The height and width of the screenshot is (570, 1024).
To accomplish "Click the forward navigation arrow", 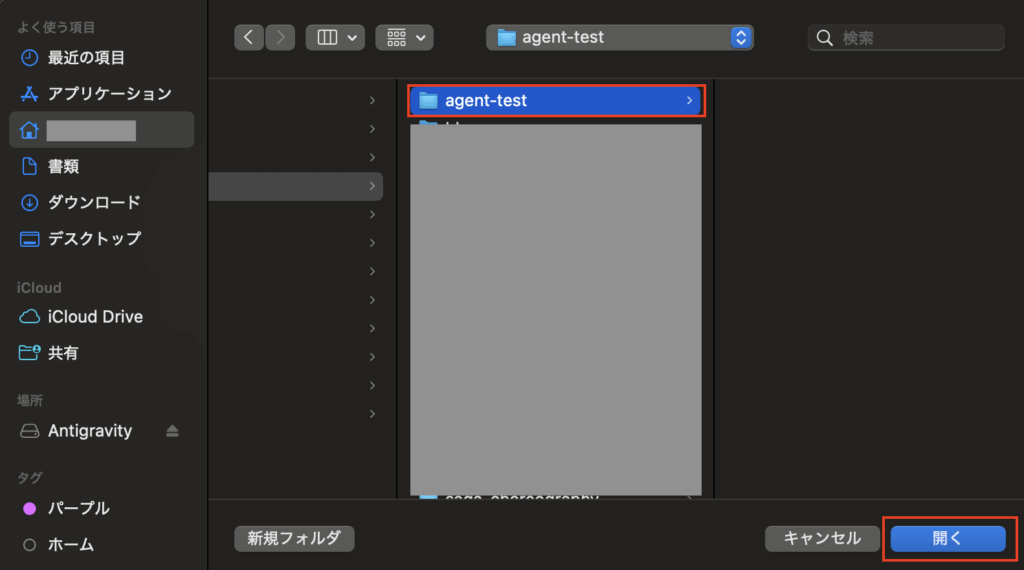I will [280, 38].
